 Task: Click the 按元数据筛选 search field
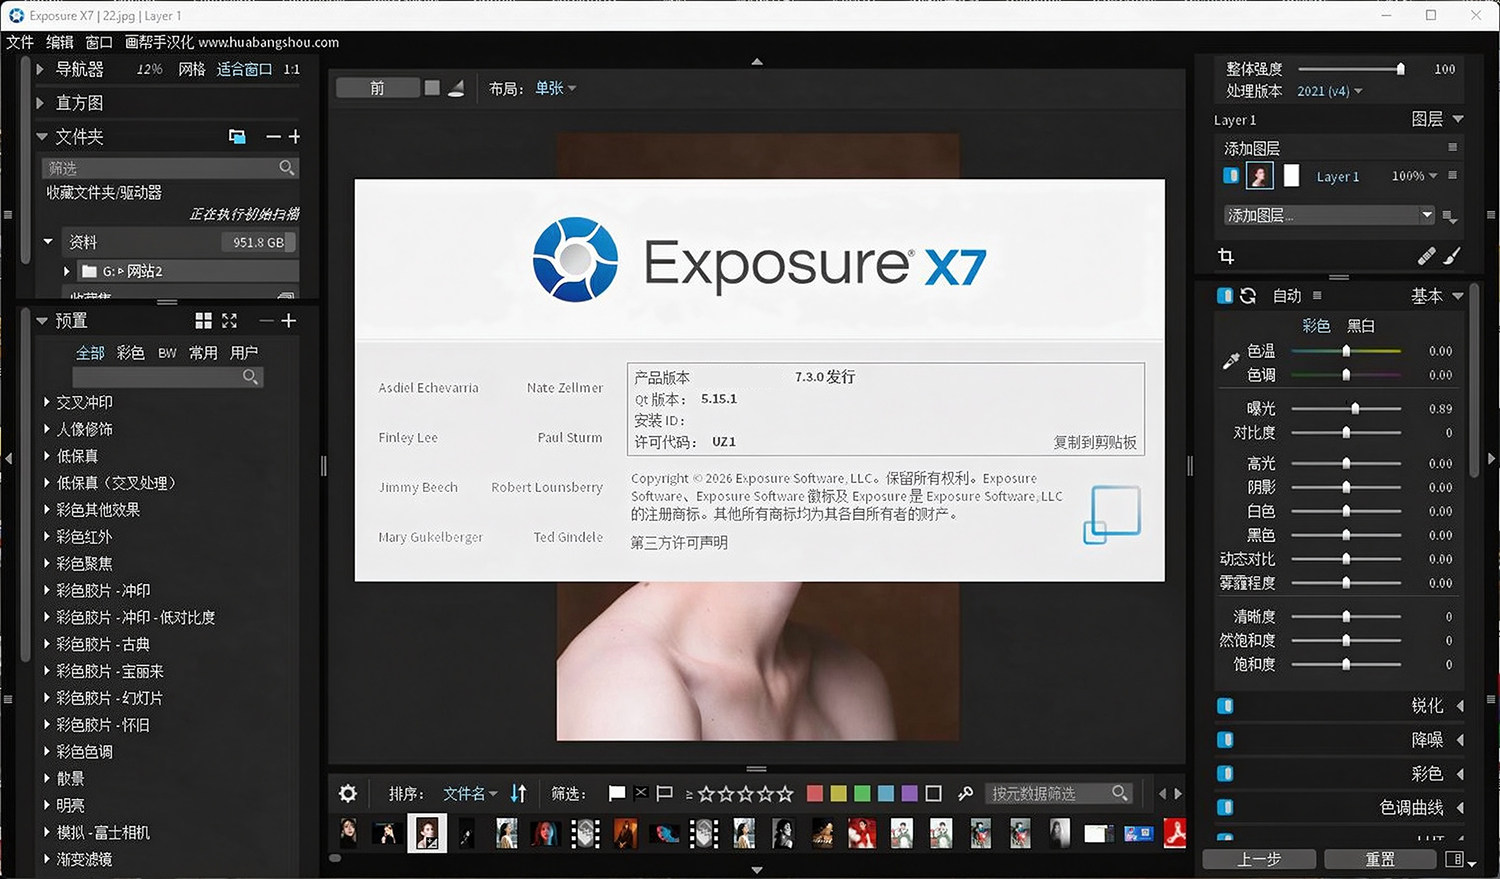click(1059, 793)
